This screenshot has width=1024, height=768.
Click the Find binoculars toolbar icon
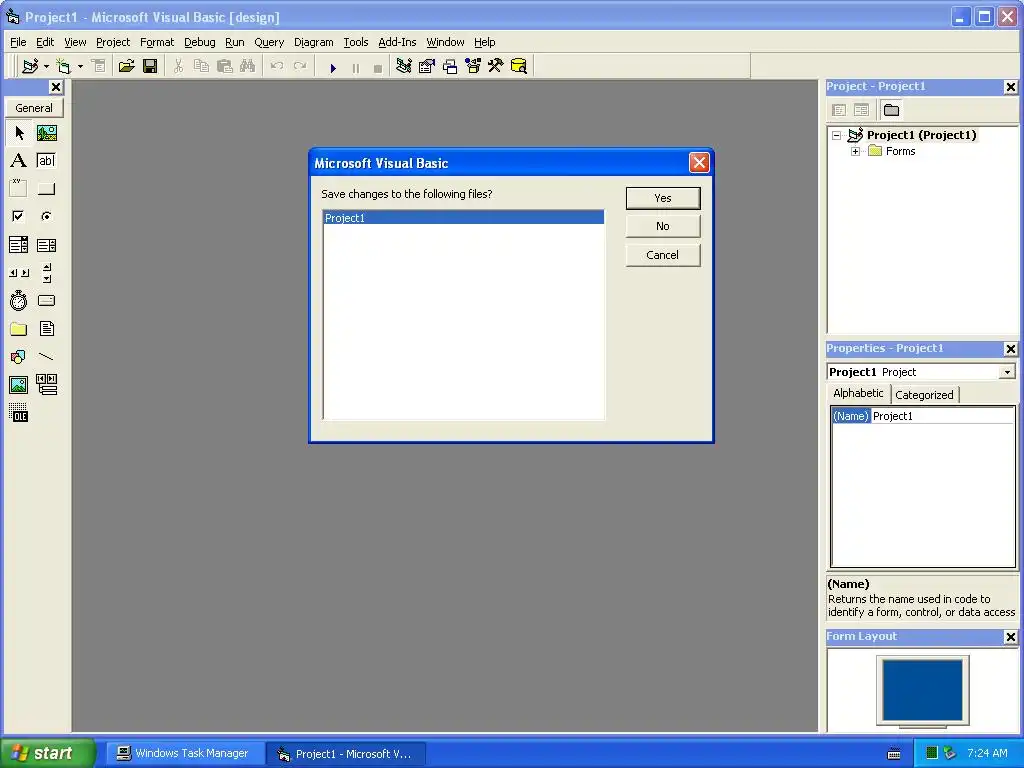(x=248, y=66)
